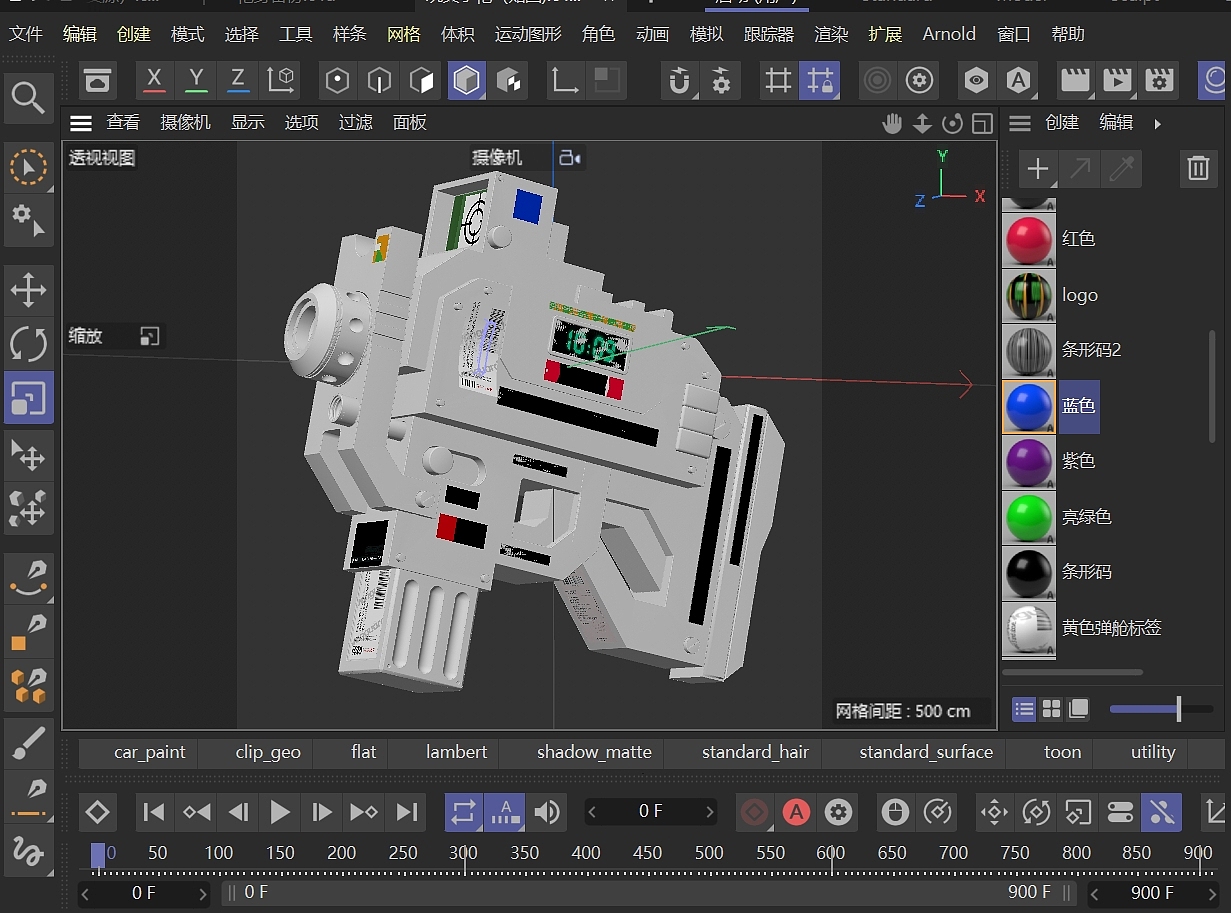
Task: Click the toon shader button
Action: (1062, 752)
